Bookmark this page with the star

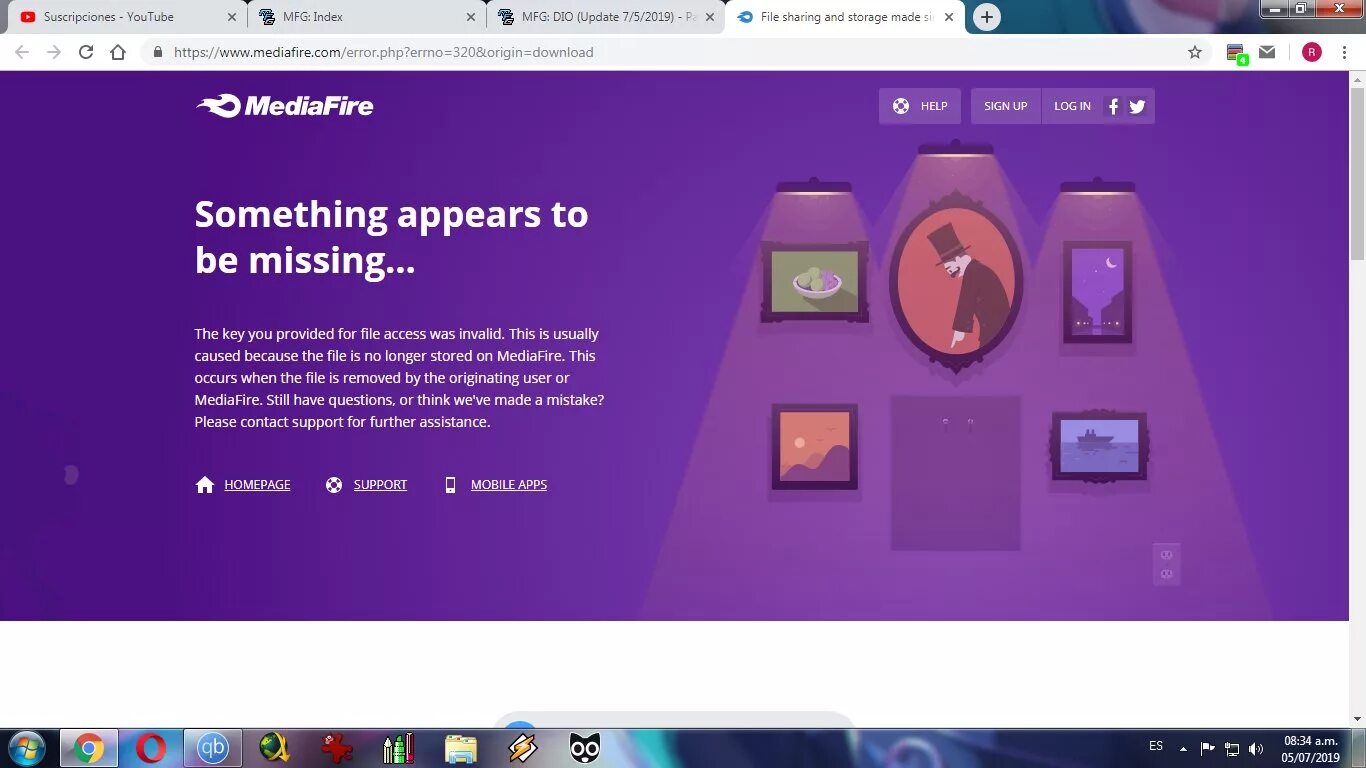pos(1195,52)
